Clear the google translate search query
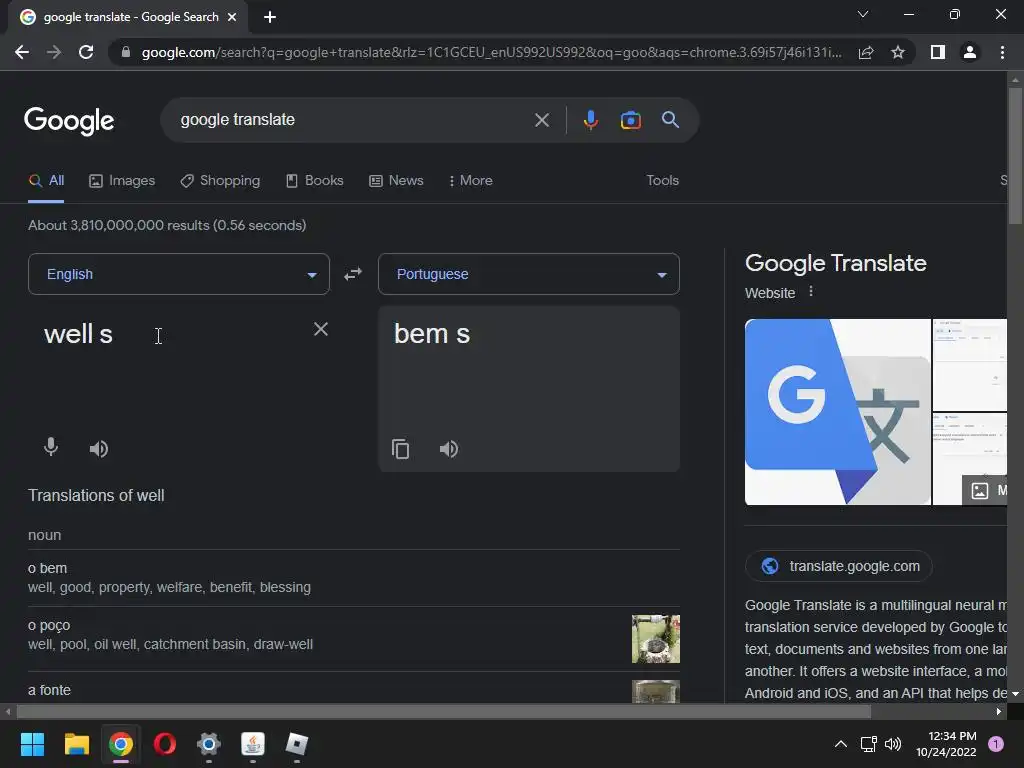 click(x=541, y=120)
